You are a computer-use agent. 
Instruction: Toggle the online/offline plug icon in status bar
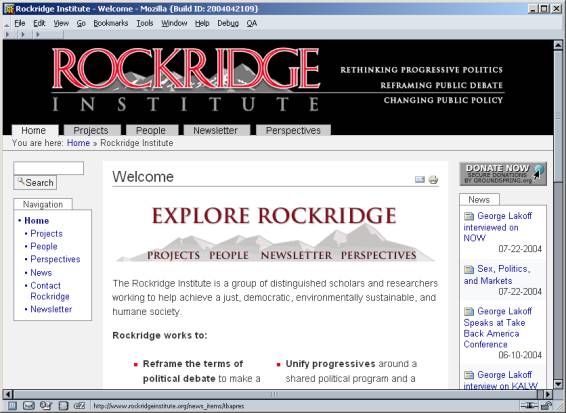pos(529,406)
